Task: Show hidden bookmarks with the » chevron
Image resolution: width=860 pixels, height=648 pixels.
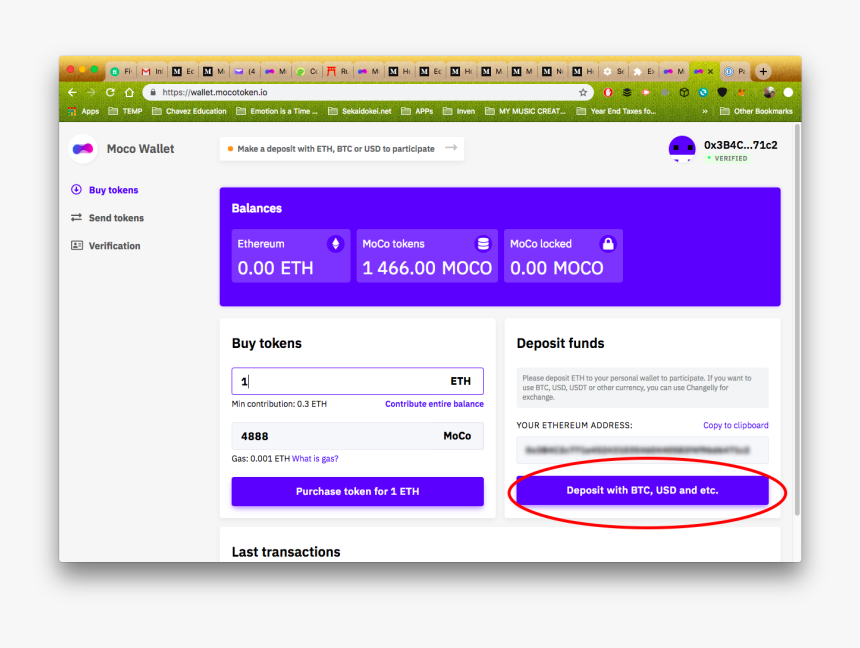Action: [705, 111]
